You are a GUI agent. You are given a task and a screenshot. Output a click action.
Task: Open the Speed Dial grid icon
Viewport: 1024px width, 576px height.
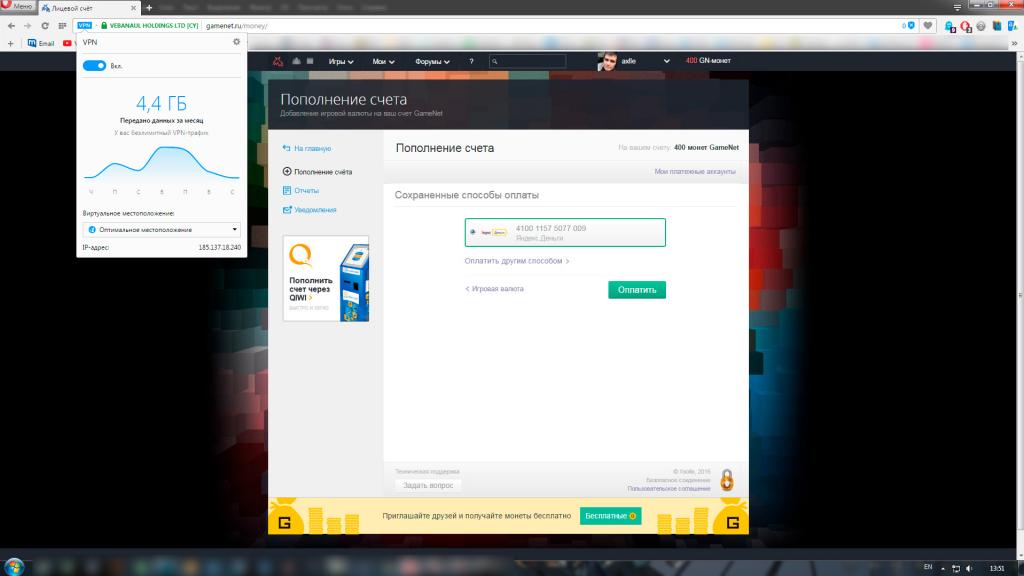62,25
